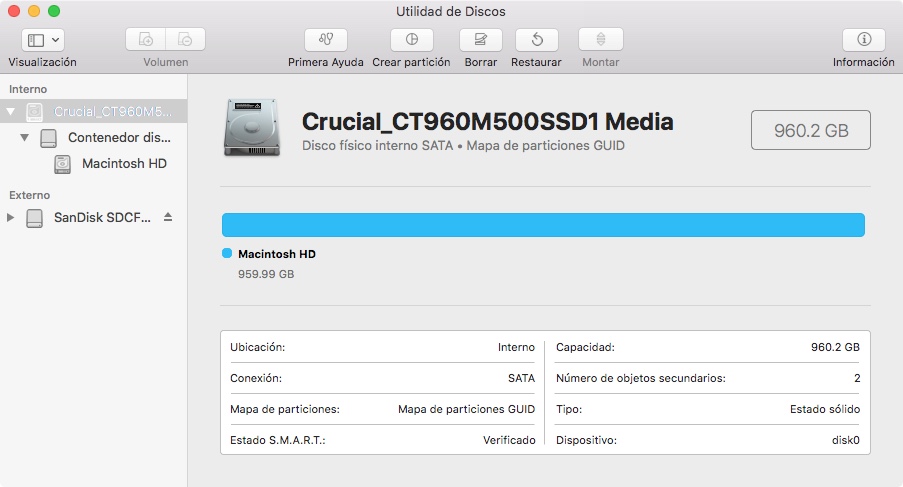Click the blue Macintosh HD partition bar
Viewport: 903px width, 487px height.
[x=543, y=225]
